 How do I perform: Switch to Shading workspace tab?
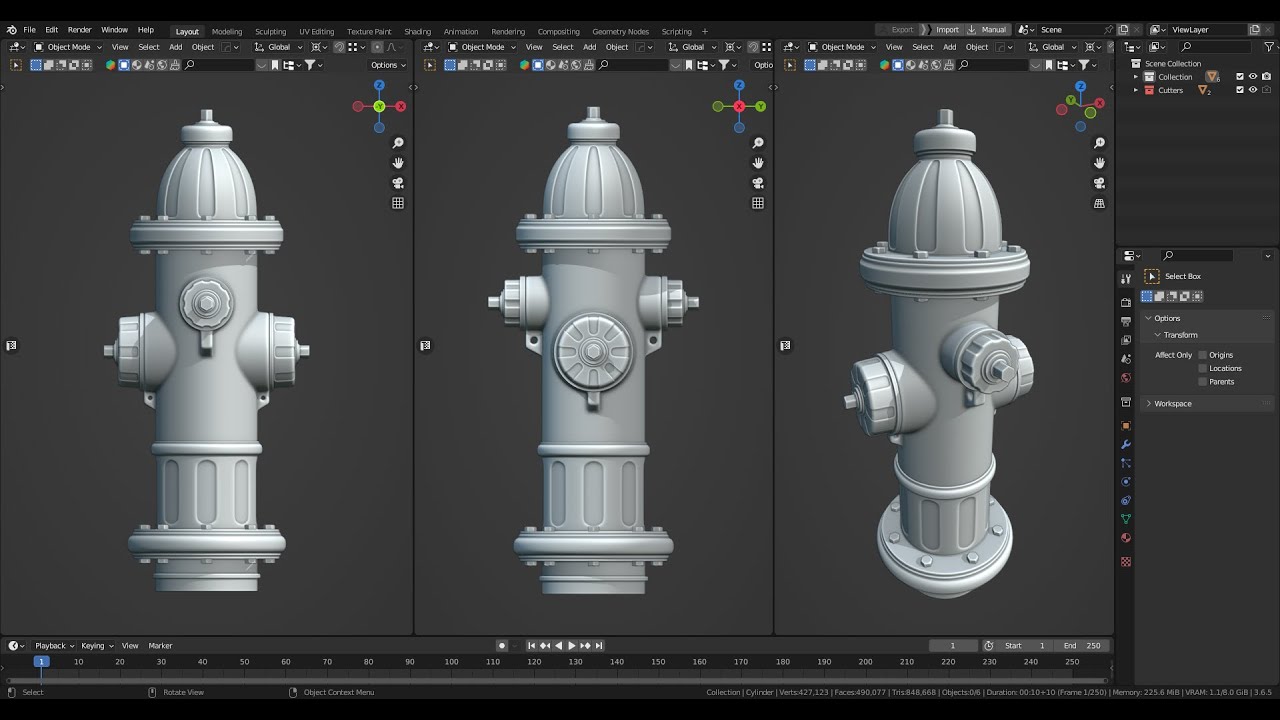pos(417,31)
